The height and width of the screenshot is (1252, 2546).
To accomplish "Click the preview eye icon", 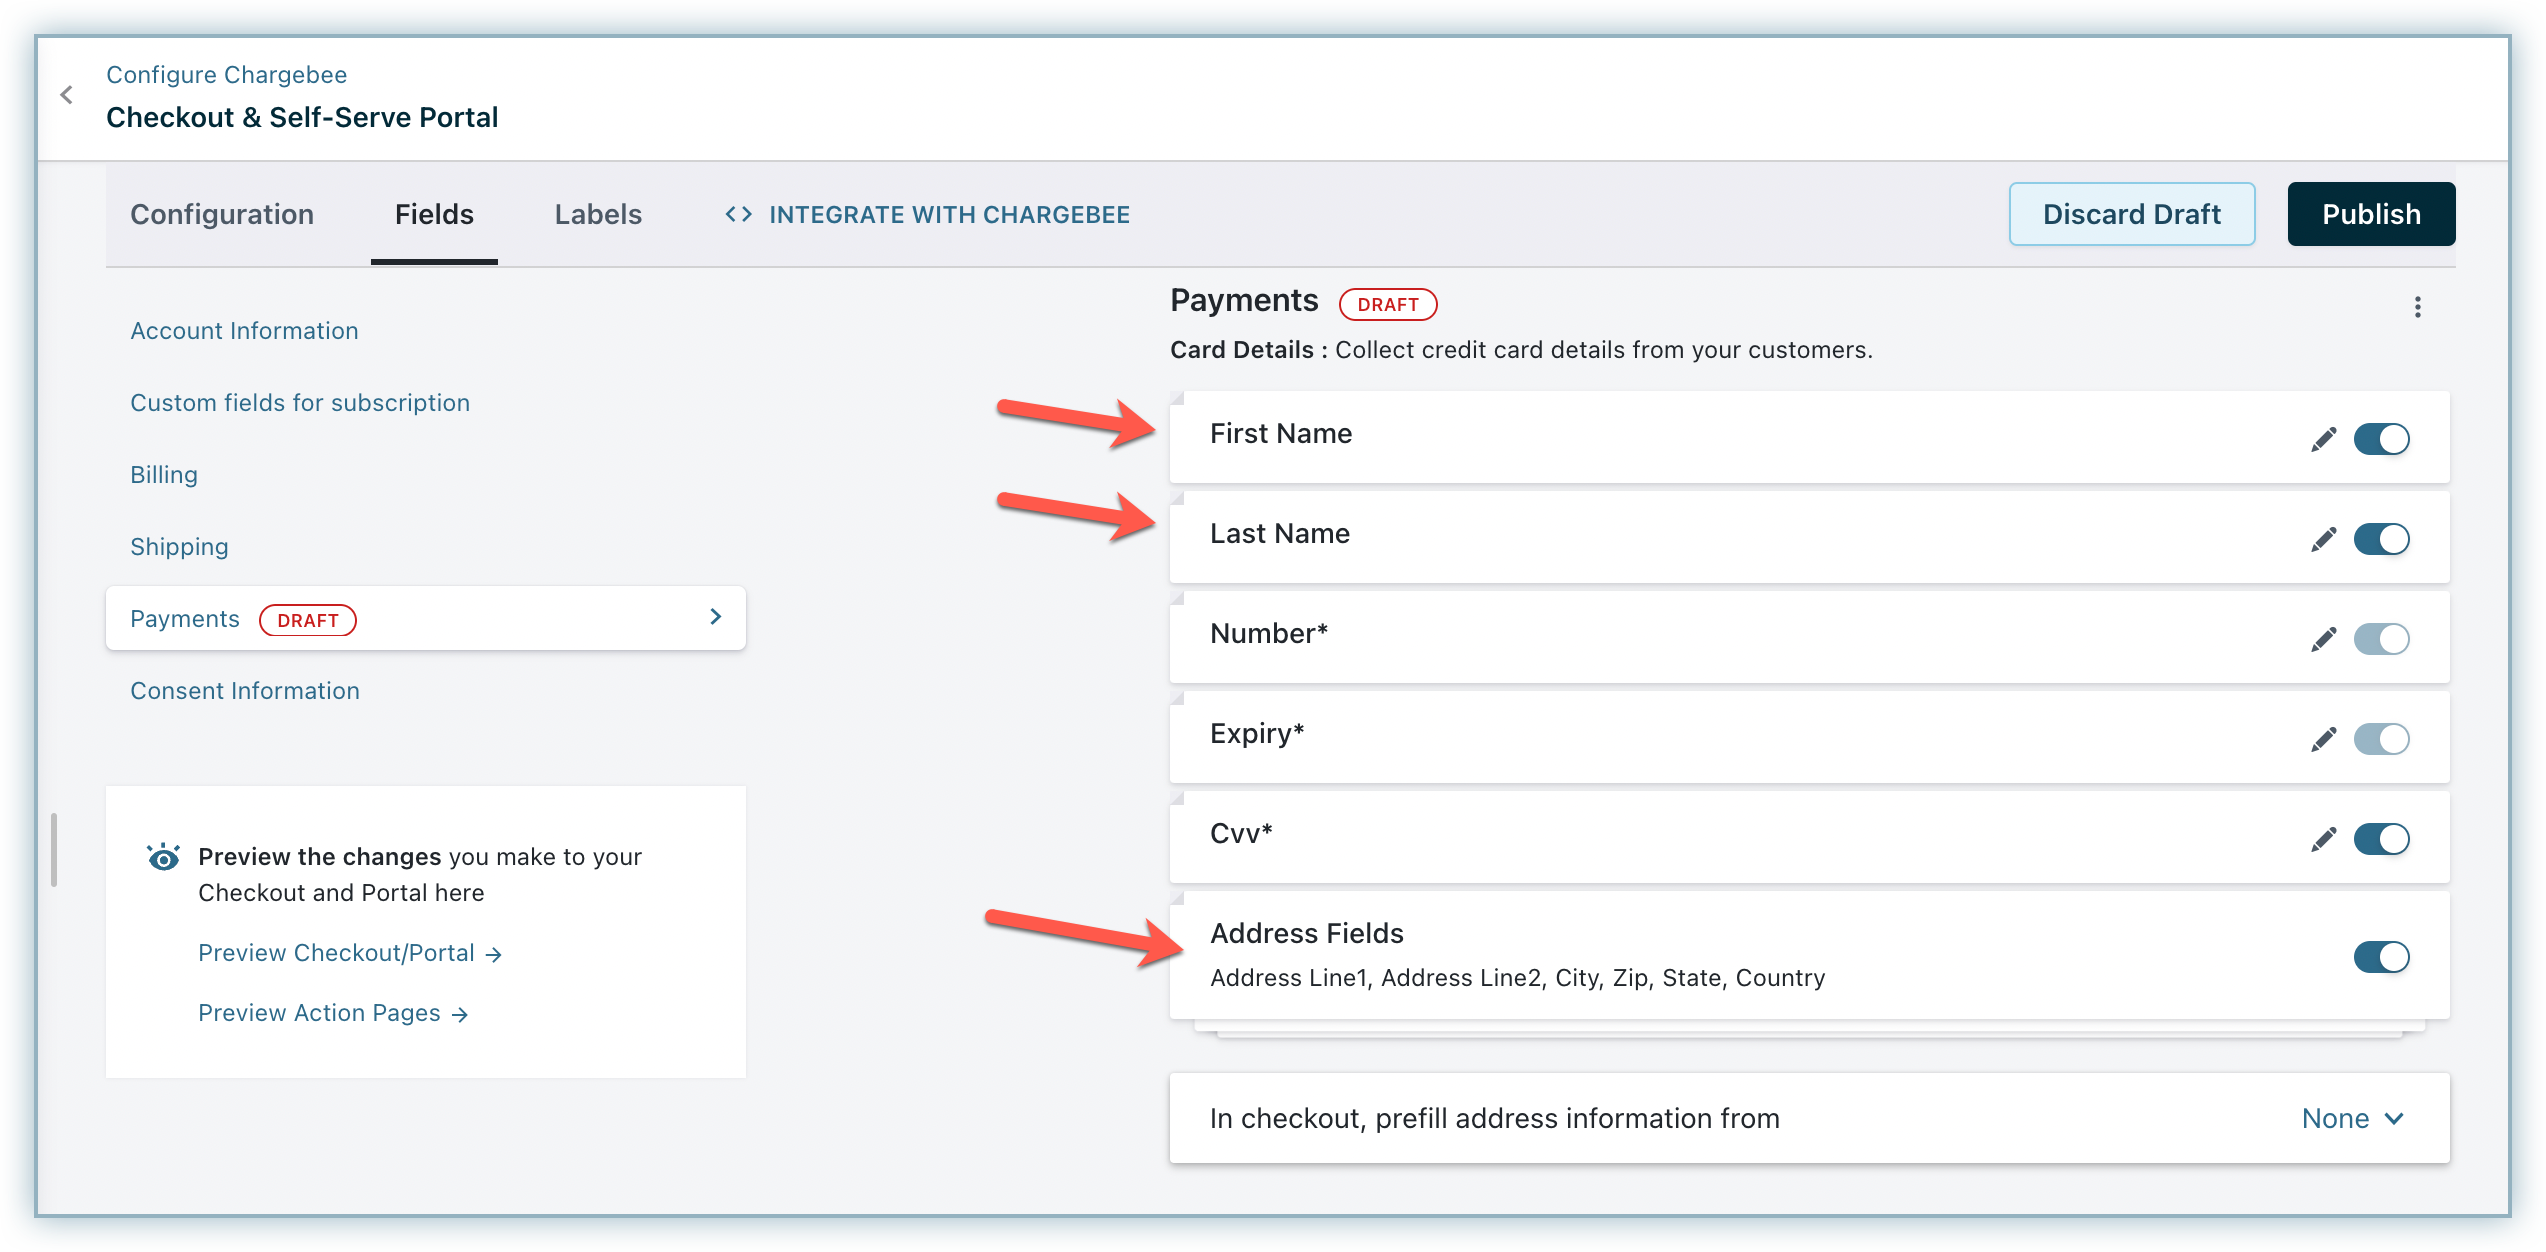I will pos(163,857).
